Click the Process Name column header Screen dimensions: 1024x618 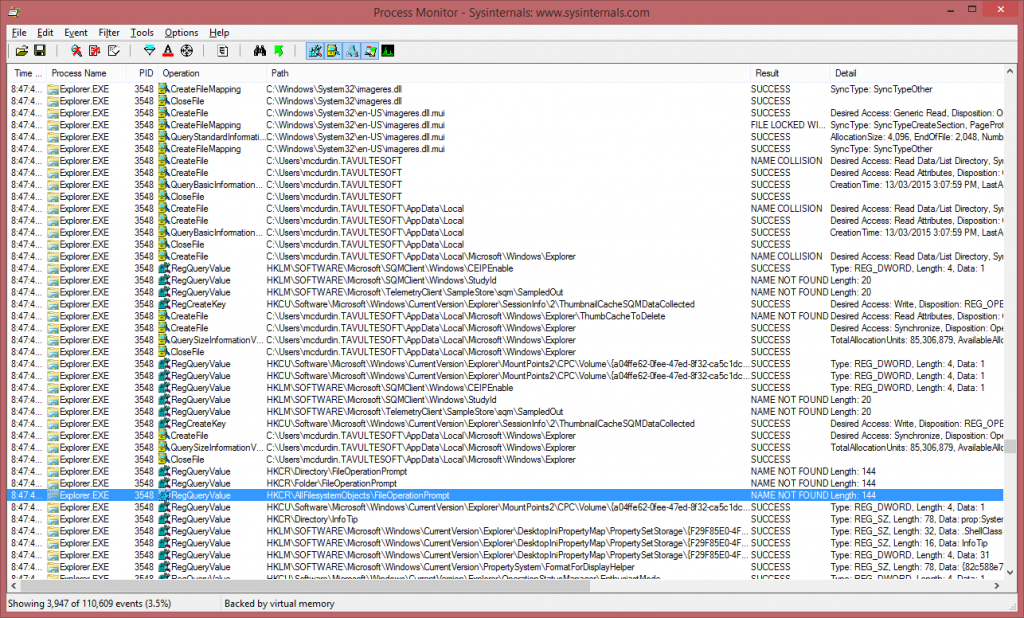(88, 73)
